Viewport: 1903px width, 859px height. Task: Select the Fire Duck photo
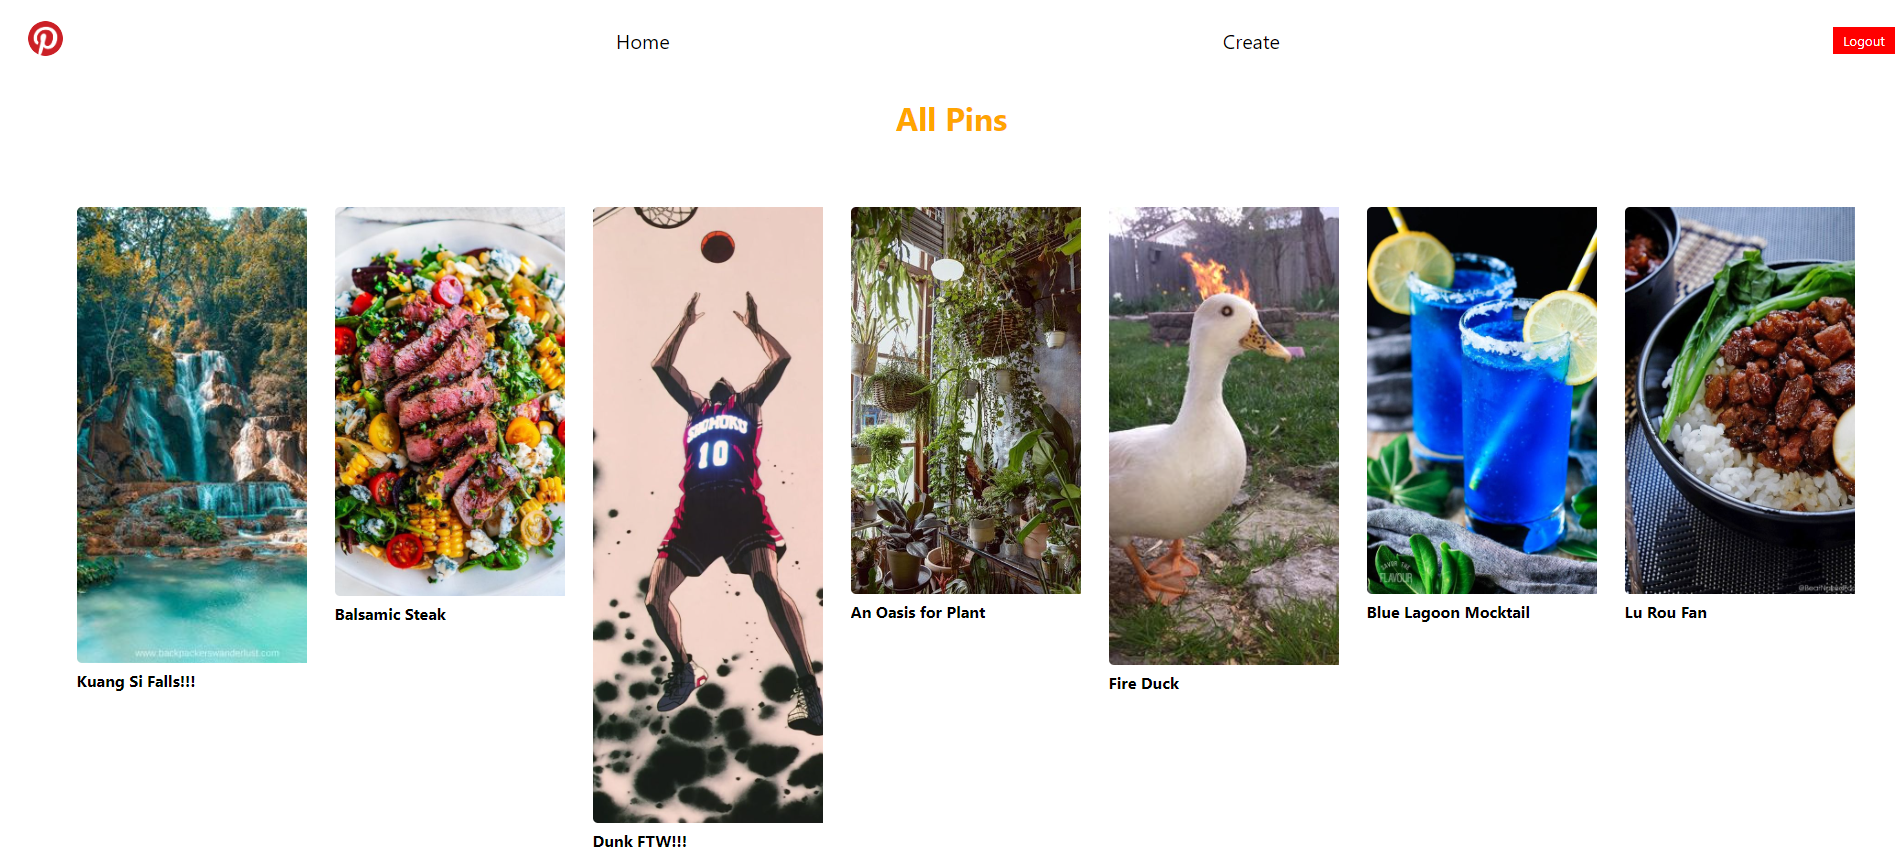pos(1224,436)
